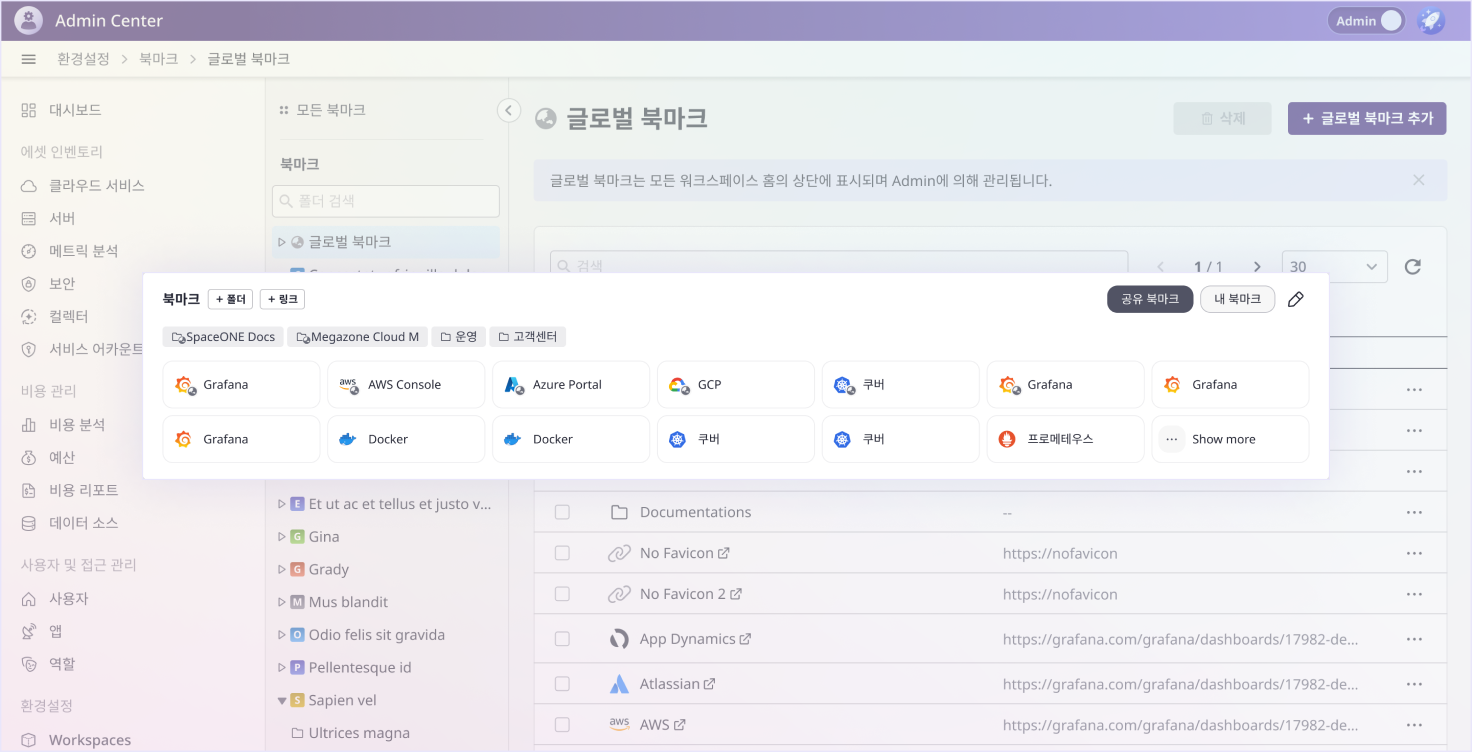Viewport: 1472px width, 752px height.
Task: Collapse the Sapien vel tree item
Action: 282,701
